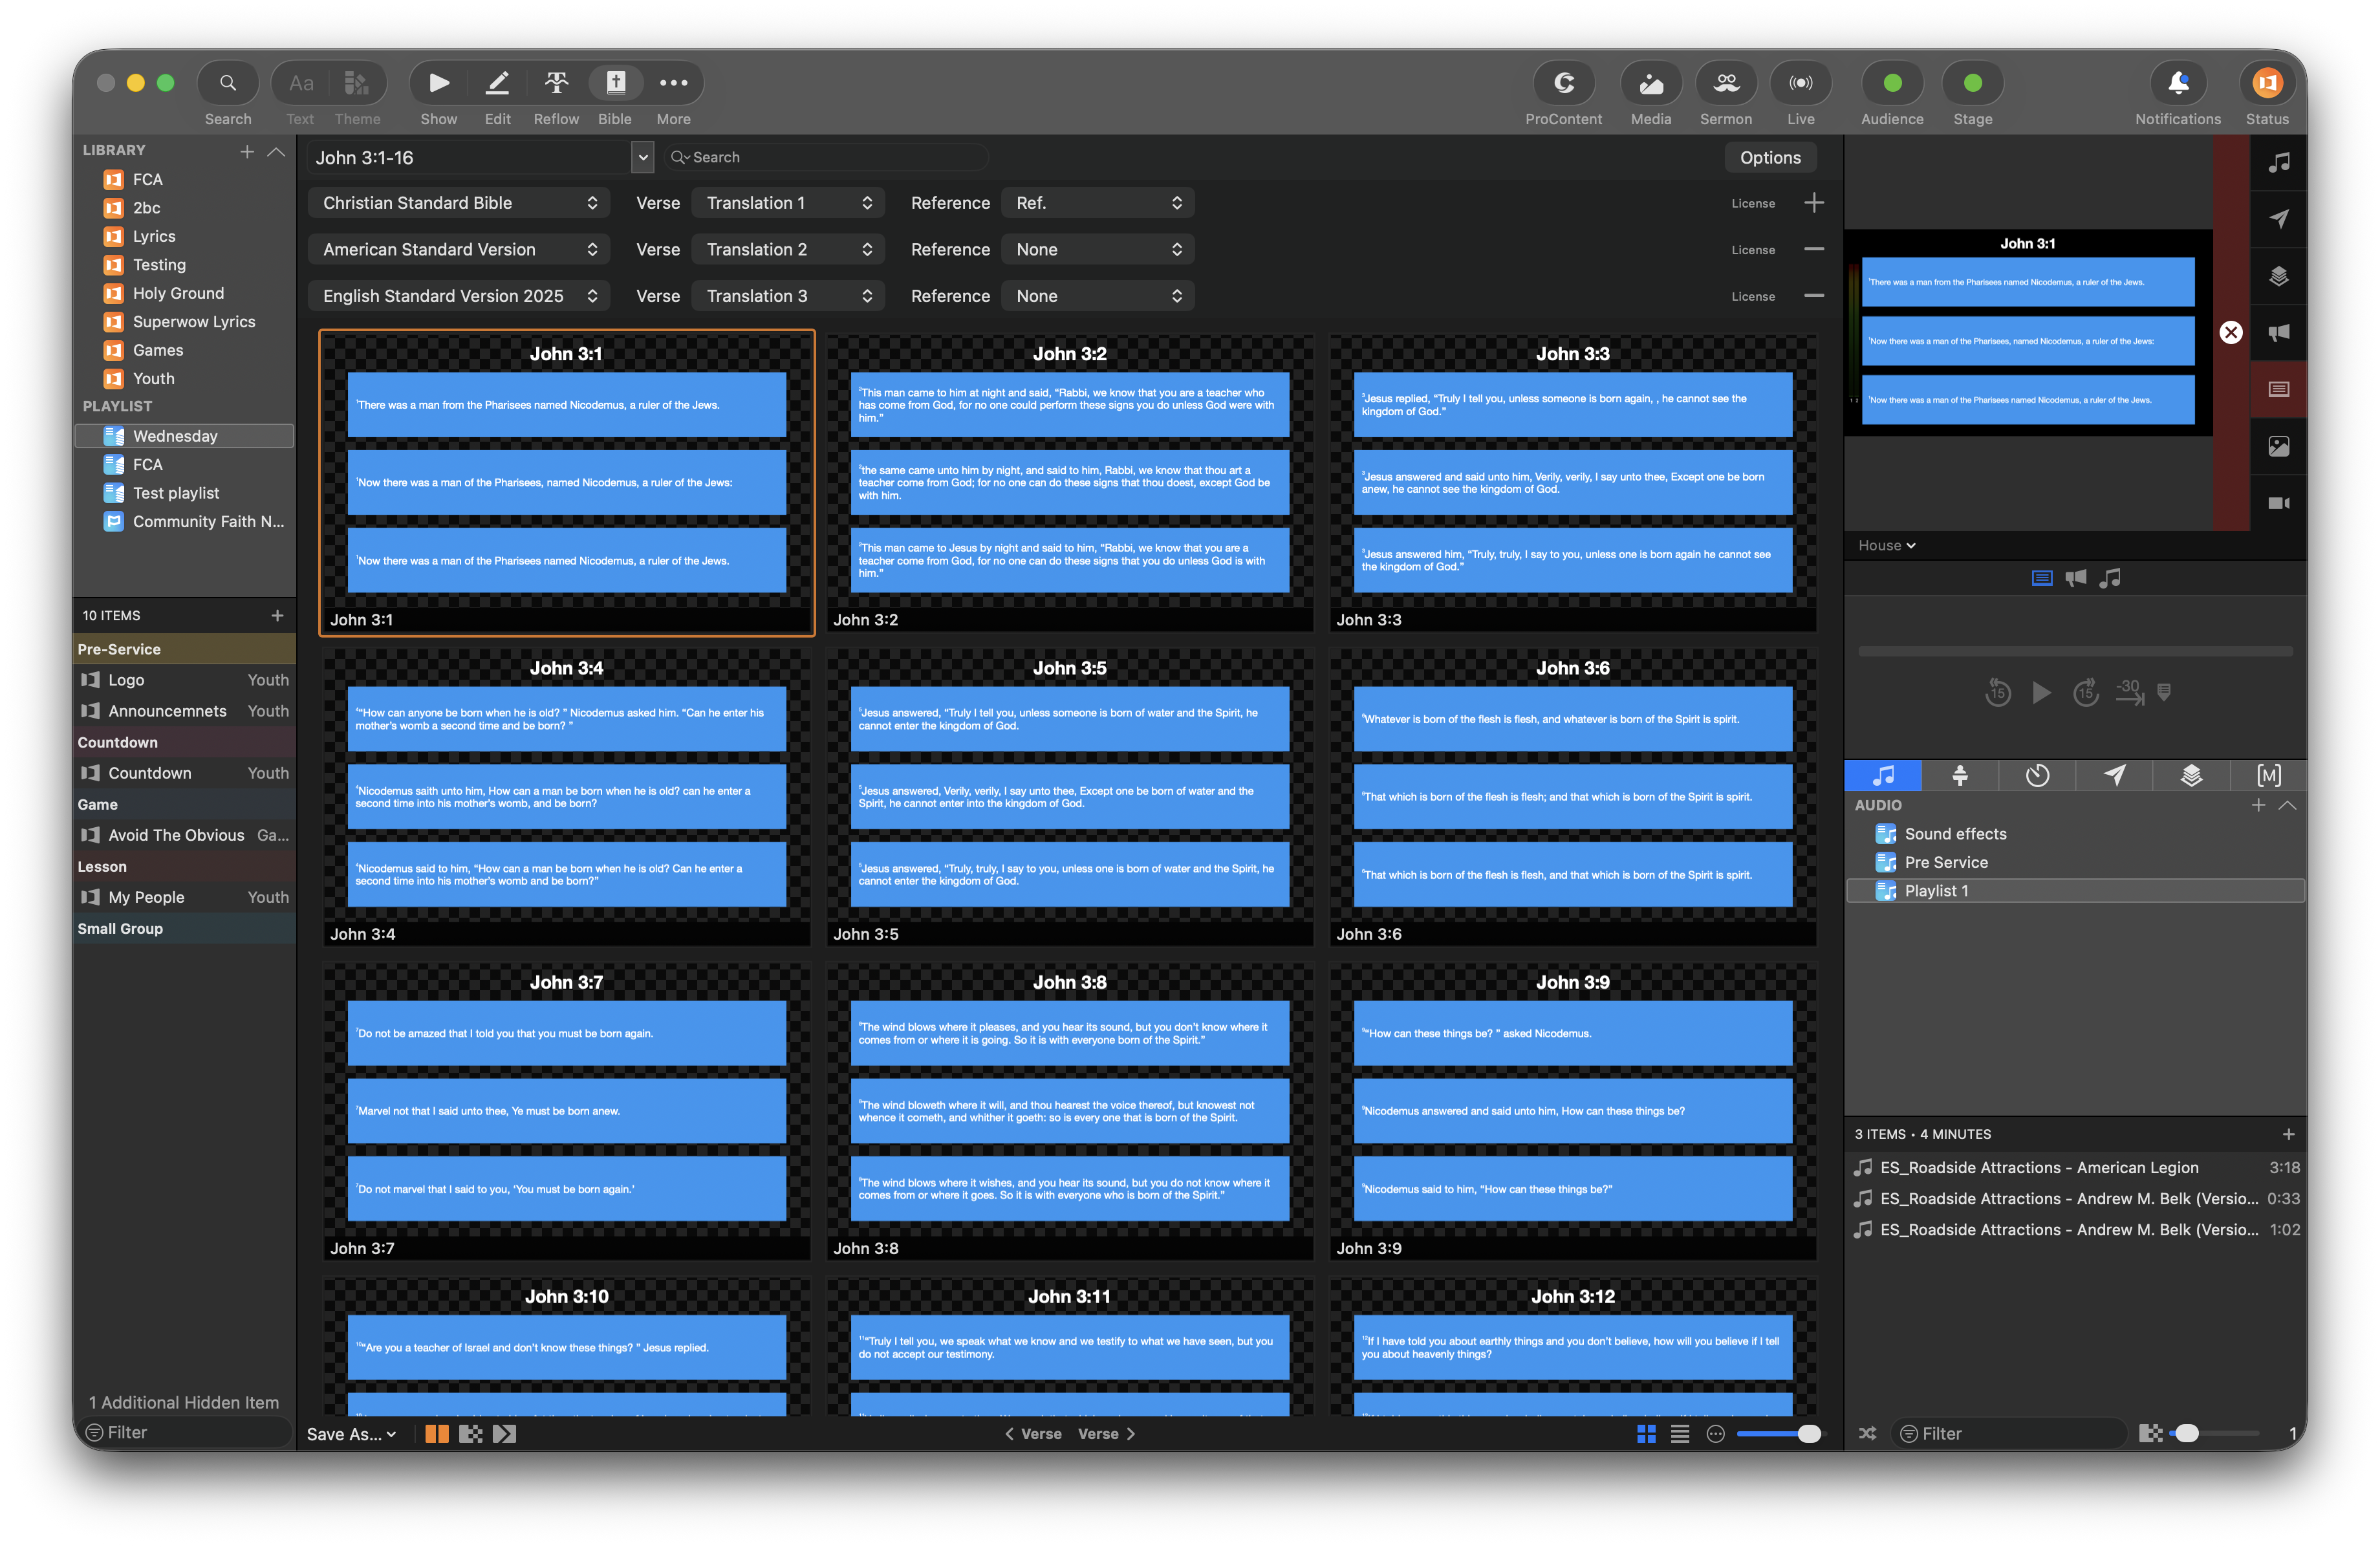
Task: Switch to grid view layout
Action: 1646,1434
